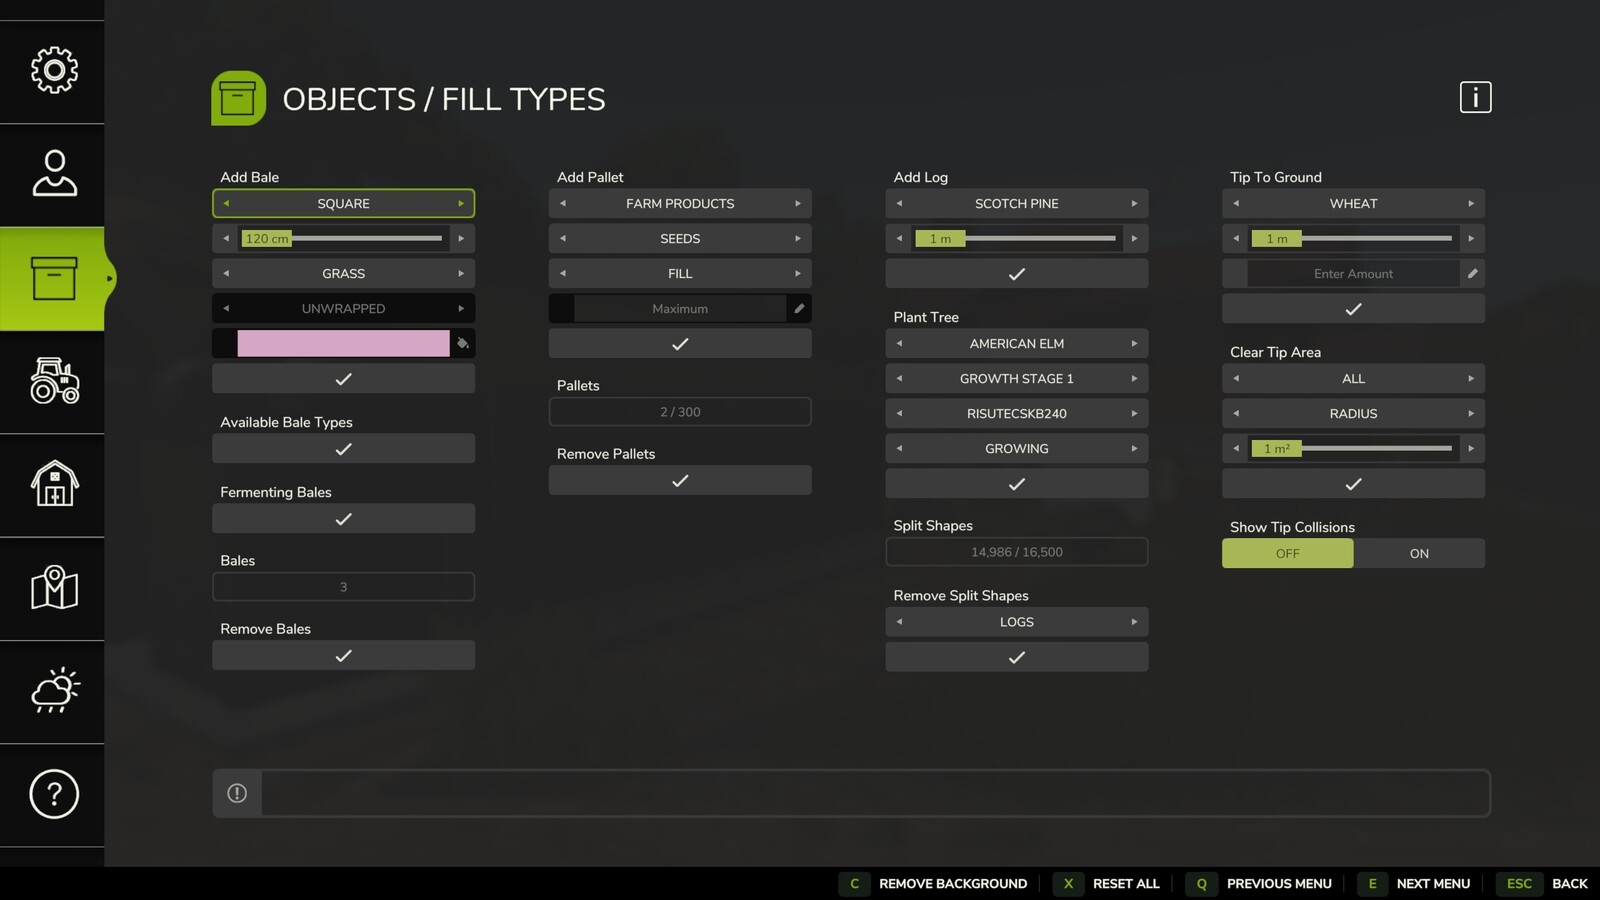Select the Placeables barn icon in the sidebar
This screenshot has width=1600, height=900.
click(52, 485)
